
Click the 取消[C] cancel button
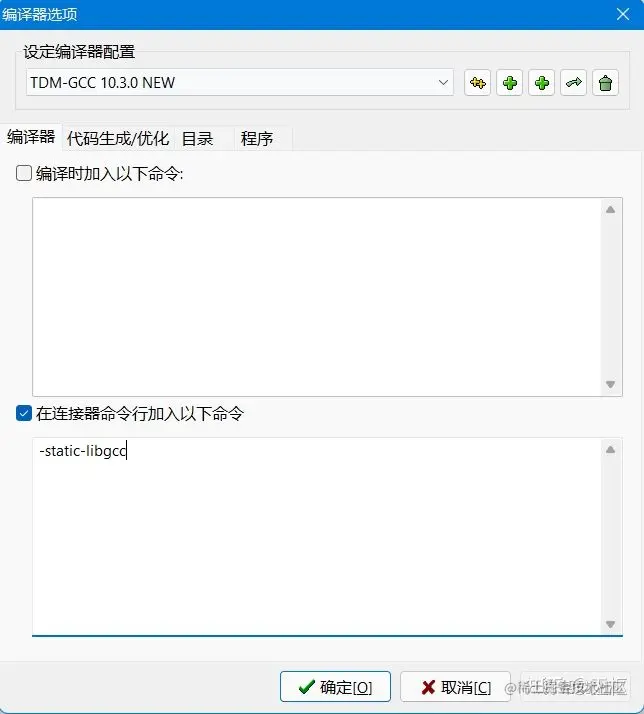(455, 687)
